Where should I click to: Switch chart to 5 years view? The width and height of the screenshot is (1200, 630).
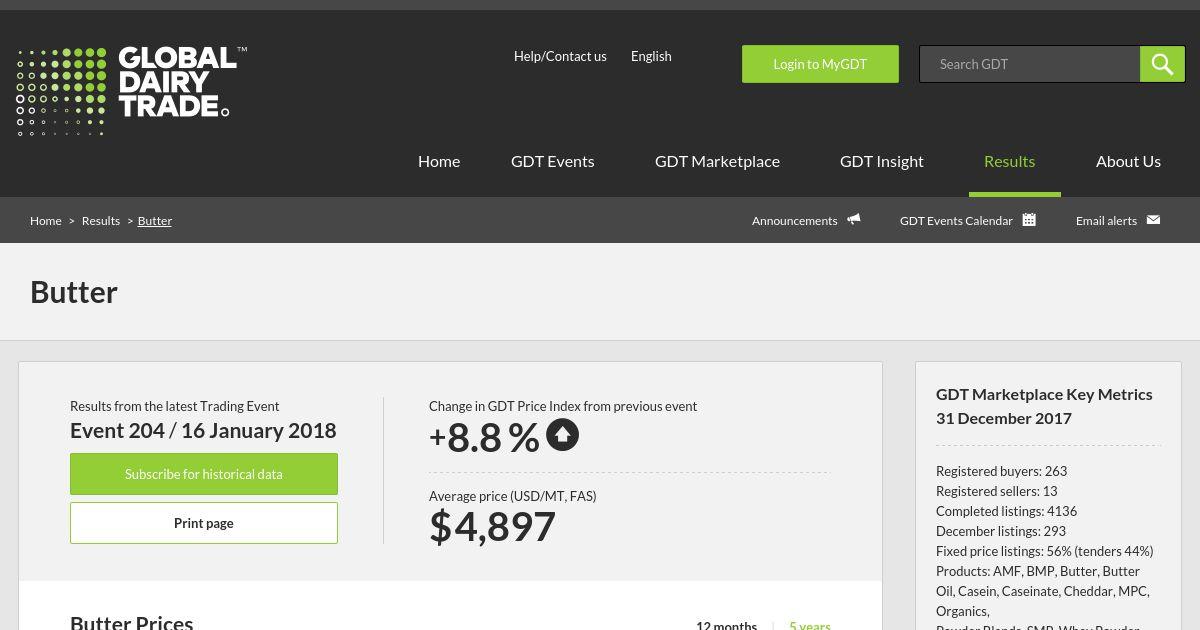coord(810,625)
